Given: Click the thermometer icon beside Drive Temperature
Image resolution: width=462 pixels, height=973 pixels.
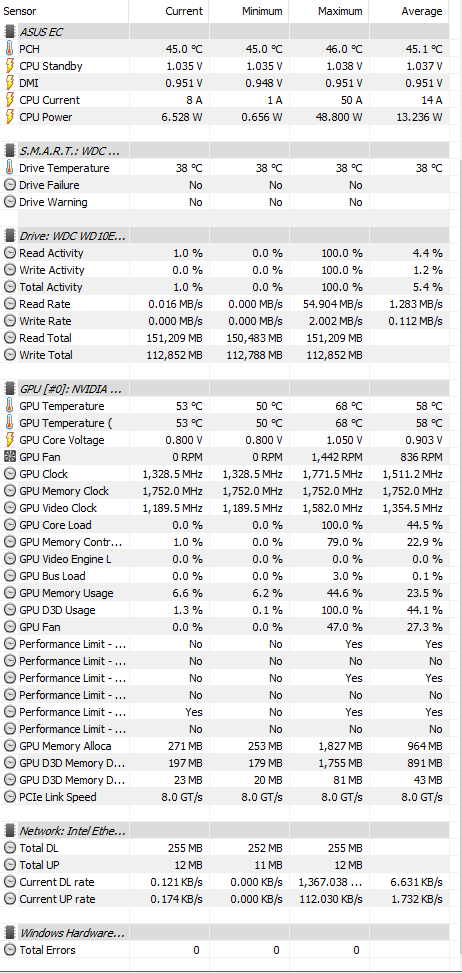Looking at the screenshot, I should (x=9, y=168).
